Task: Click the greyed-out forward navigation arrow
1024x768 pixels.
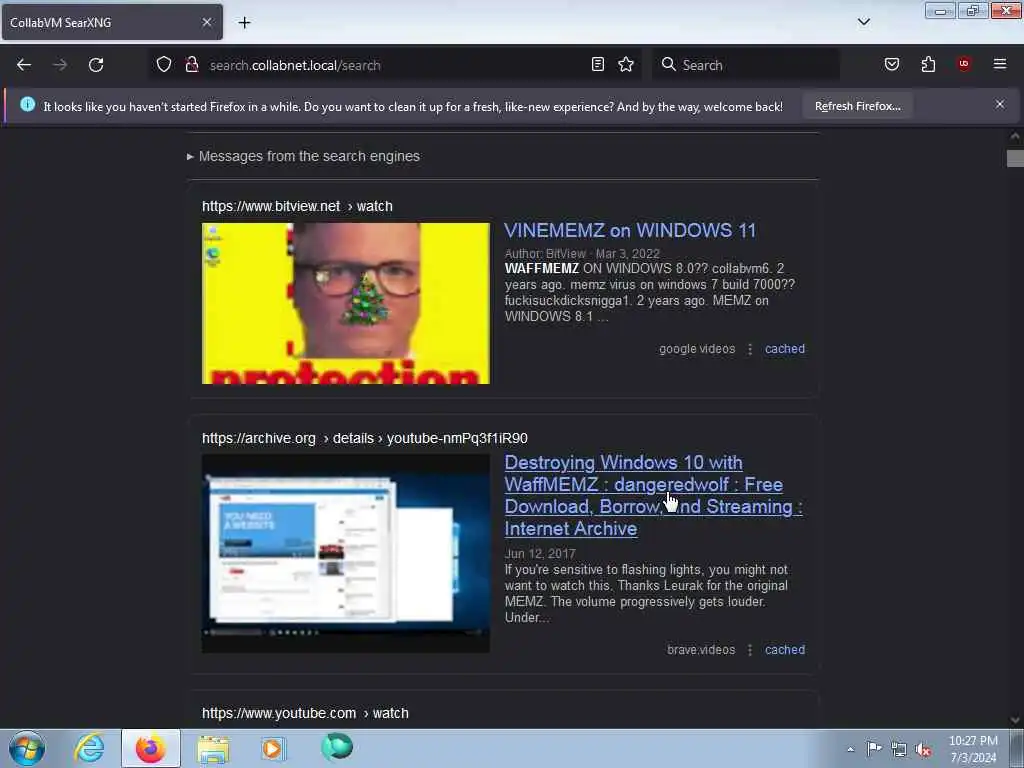Action: [x=60, y=65]
